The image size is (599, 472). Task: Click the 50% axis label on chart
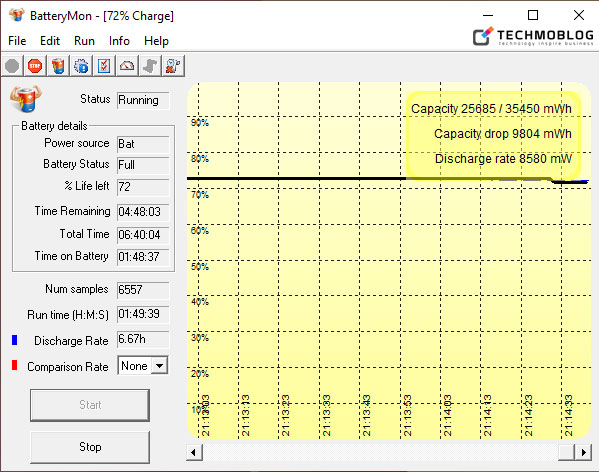point(200,267)
